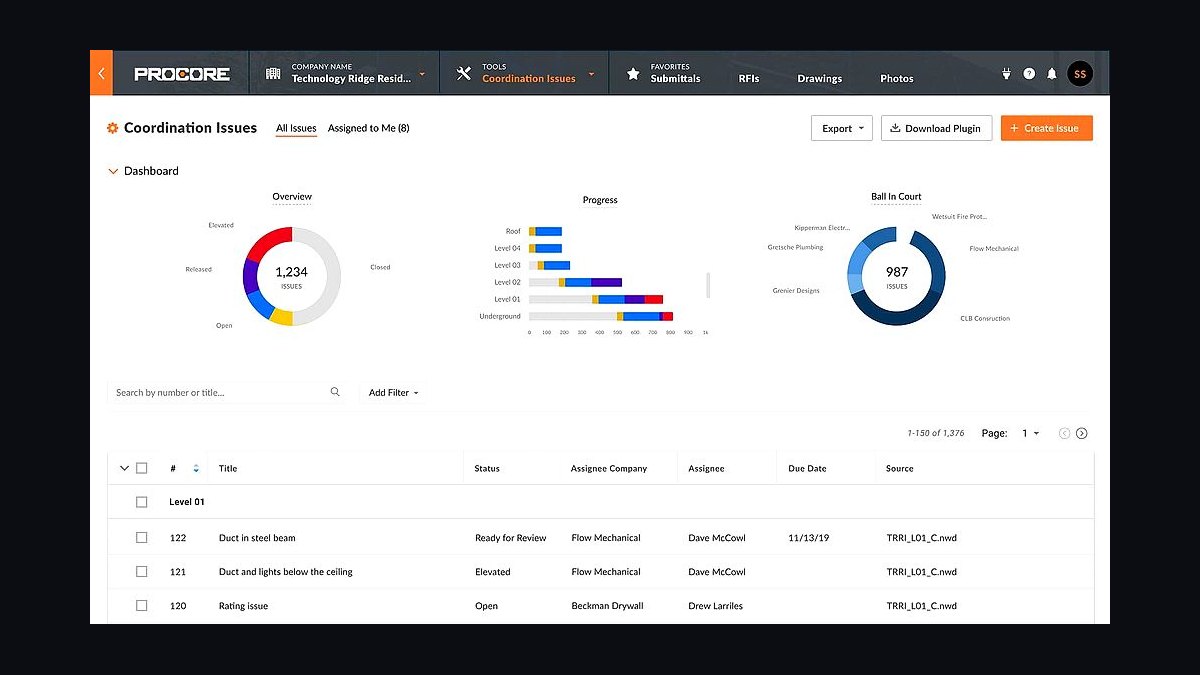Go to the previous page arrow

click(1064, 433)
